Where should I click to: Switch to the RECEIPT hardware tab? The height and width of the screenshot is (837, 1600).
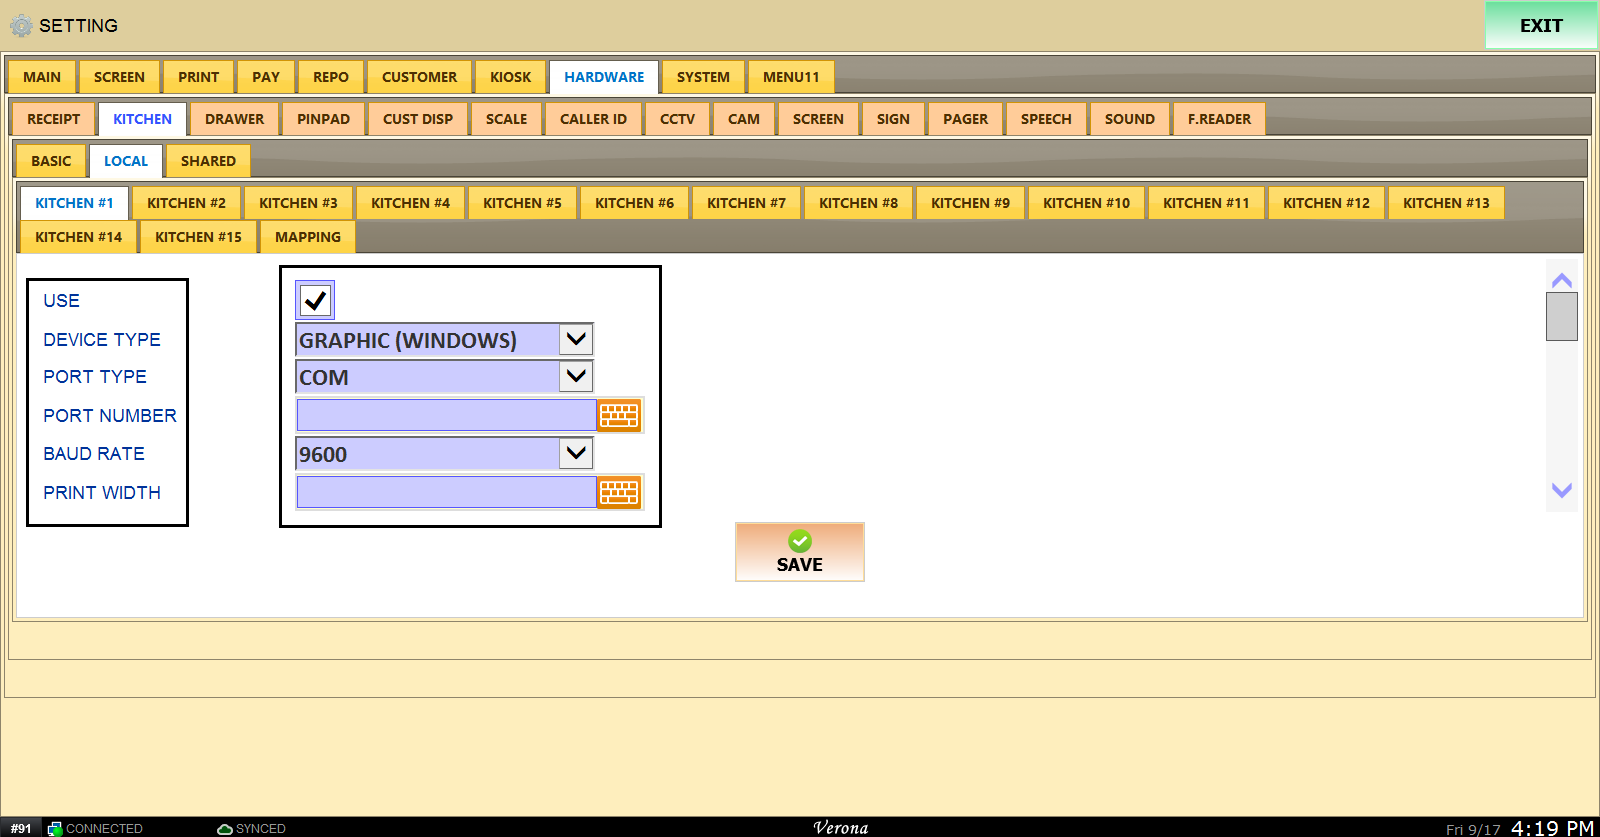tap(53, 119)
